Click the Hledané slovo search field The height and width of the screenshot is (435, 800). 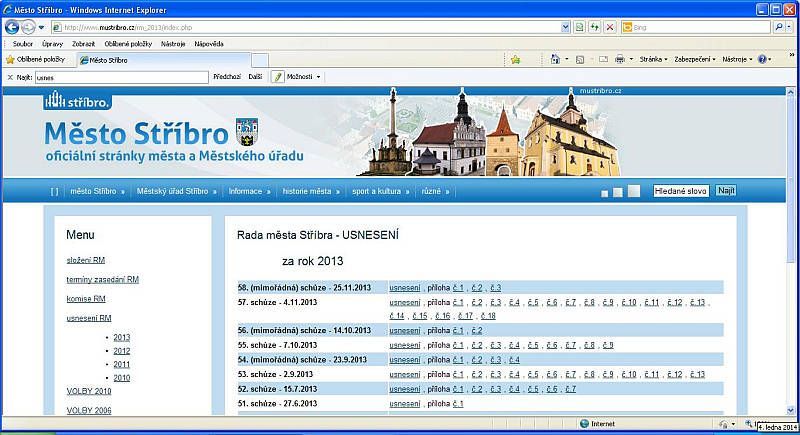click(681, 190)
